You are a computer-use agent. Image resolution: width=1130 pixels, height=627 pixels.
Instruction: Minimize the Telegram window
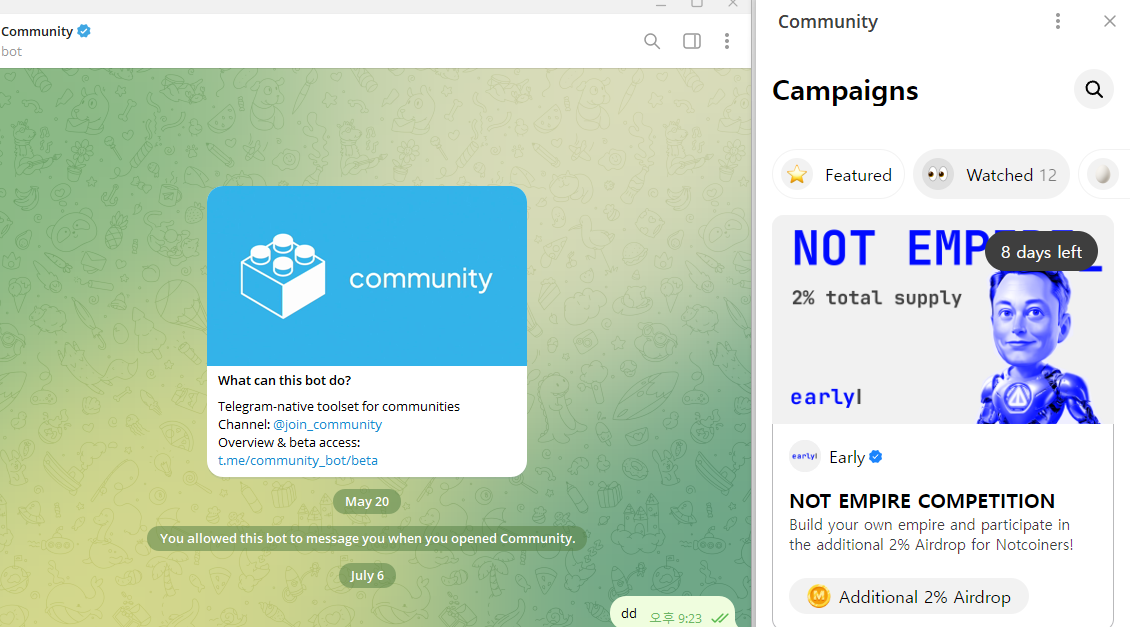click(661, 4)
